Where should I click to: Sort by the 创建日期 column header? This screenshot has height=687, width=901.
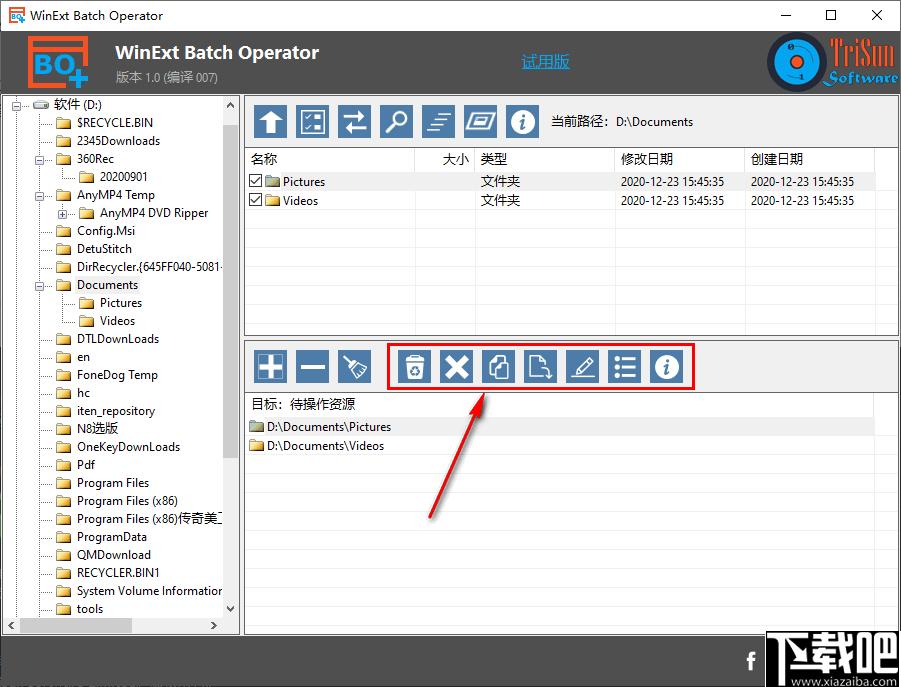(810, 159)
